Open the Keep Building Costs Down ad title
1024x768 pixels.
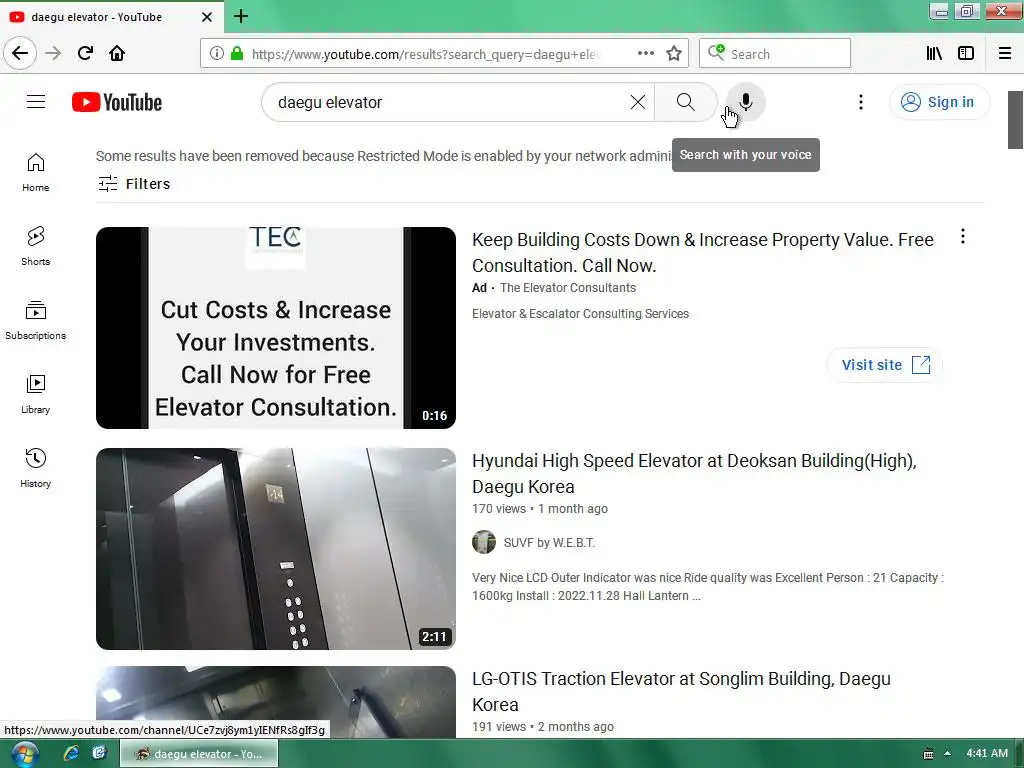703,253
